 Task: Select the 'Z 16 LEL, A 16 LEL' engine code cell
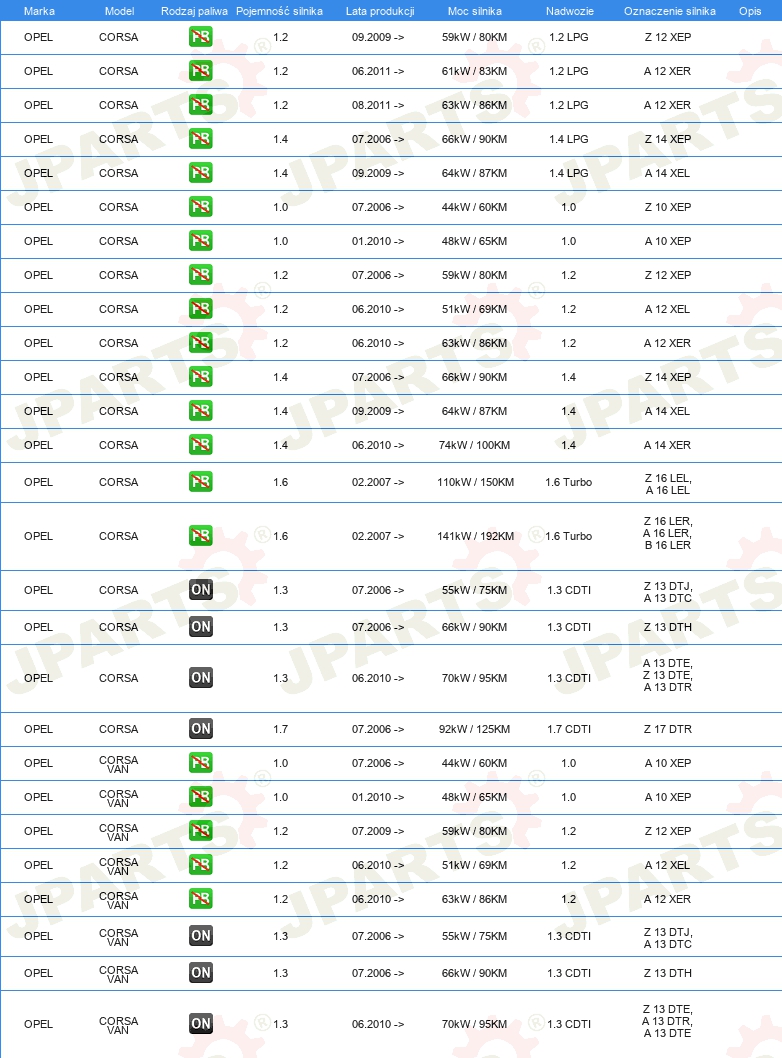(667, 484)
